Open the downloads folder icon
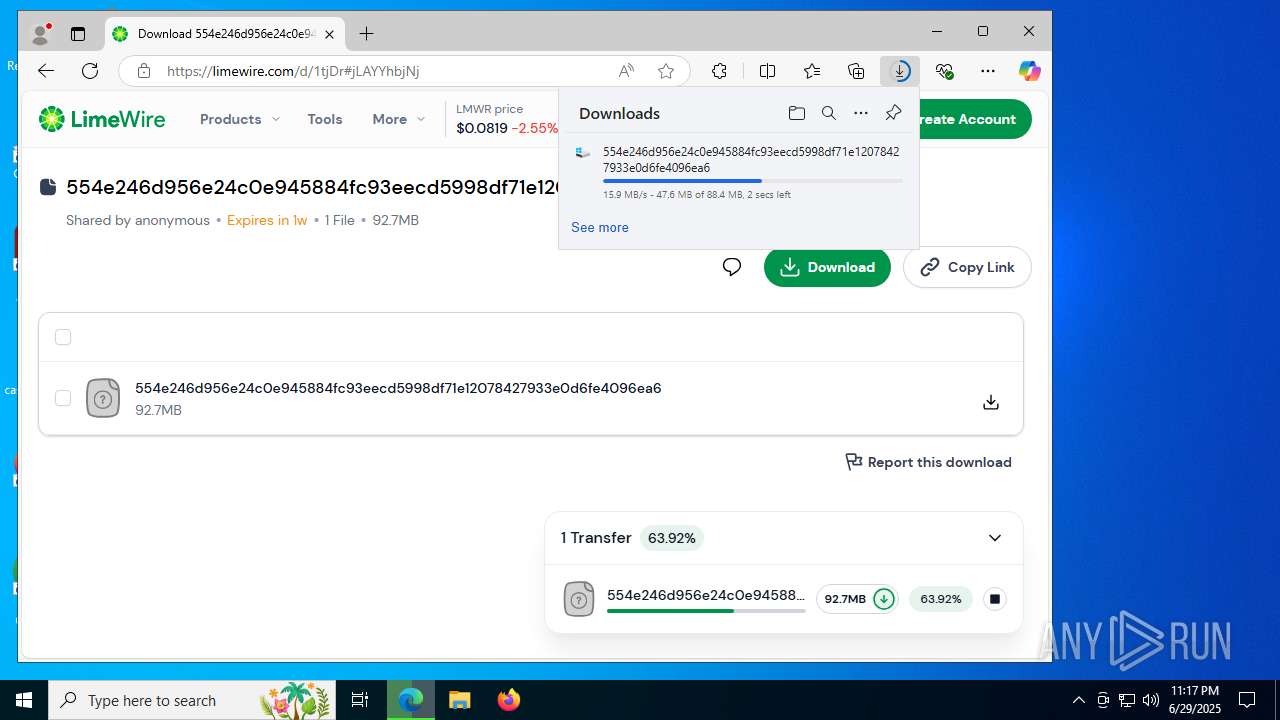This screenshot has height=720, width=1280. coord(797,113)
